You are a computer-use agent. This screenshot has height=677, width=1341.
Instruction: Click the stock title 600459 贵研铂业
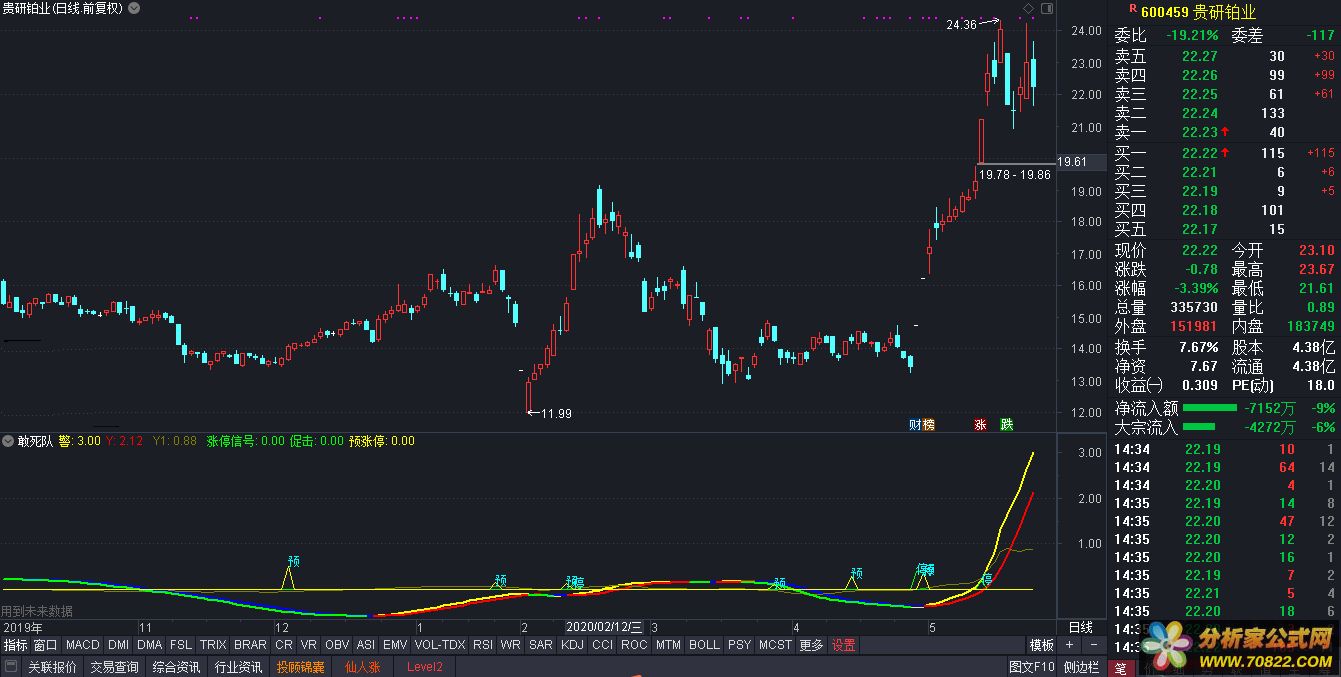click(x=1198, y=12)
